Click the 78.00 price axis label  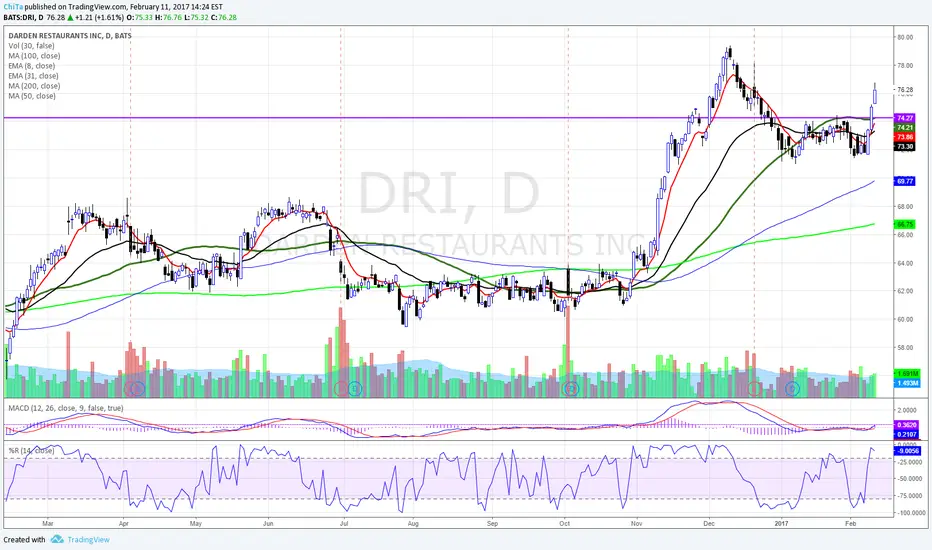pyautogui.click(x=905, y=65)
